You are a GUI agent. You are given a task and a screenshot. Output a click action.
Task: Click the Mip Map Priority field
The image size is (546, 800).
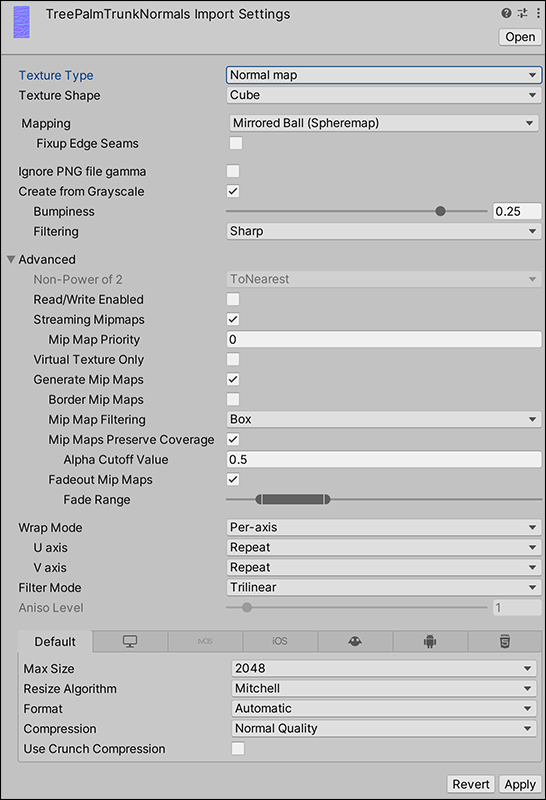pyautogui.click(x=384, y=339)
